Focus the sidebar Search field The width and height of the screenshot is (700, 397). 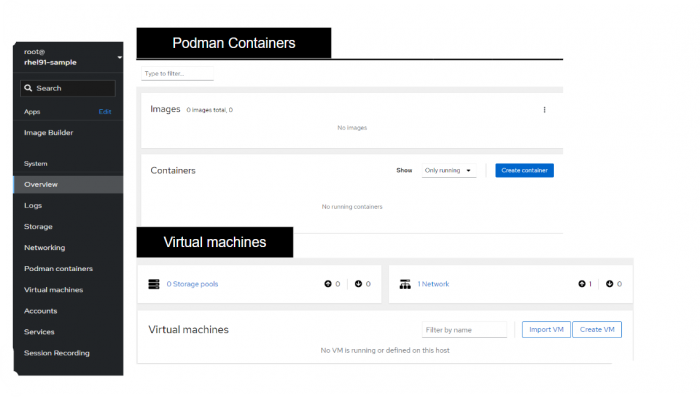click(x=68, y=88)
